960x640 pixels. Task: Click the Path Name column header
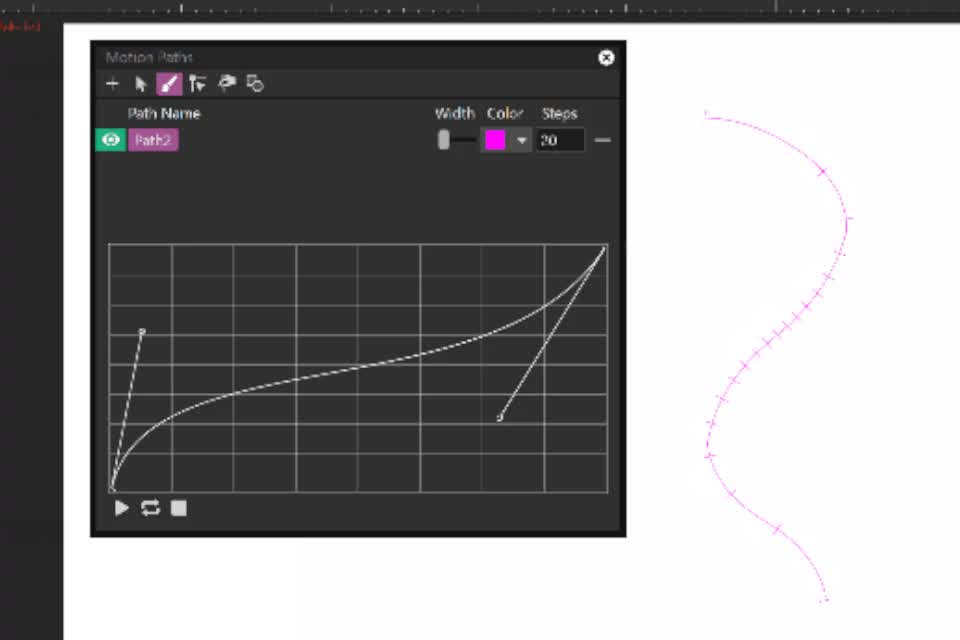[x=163, y=113]
